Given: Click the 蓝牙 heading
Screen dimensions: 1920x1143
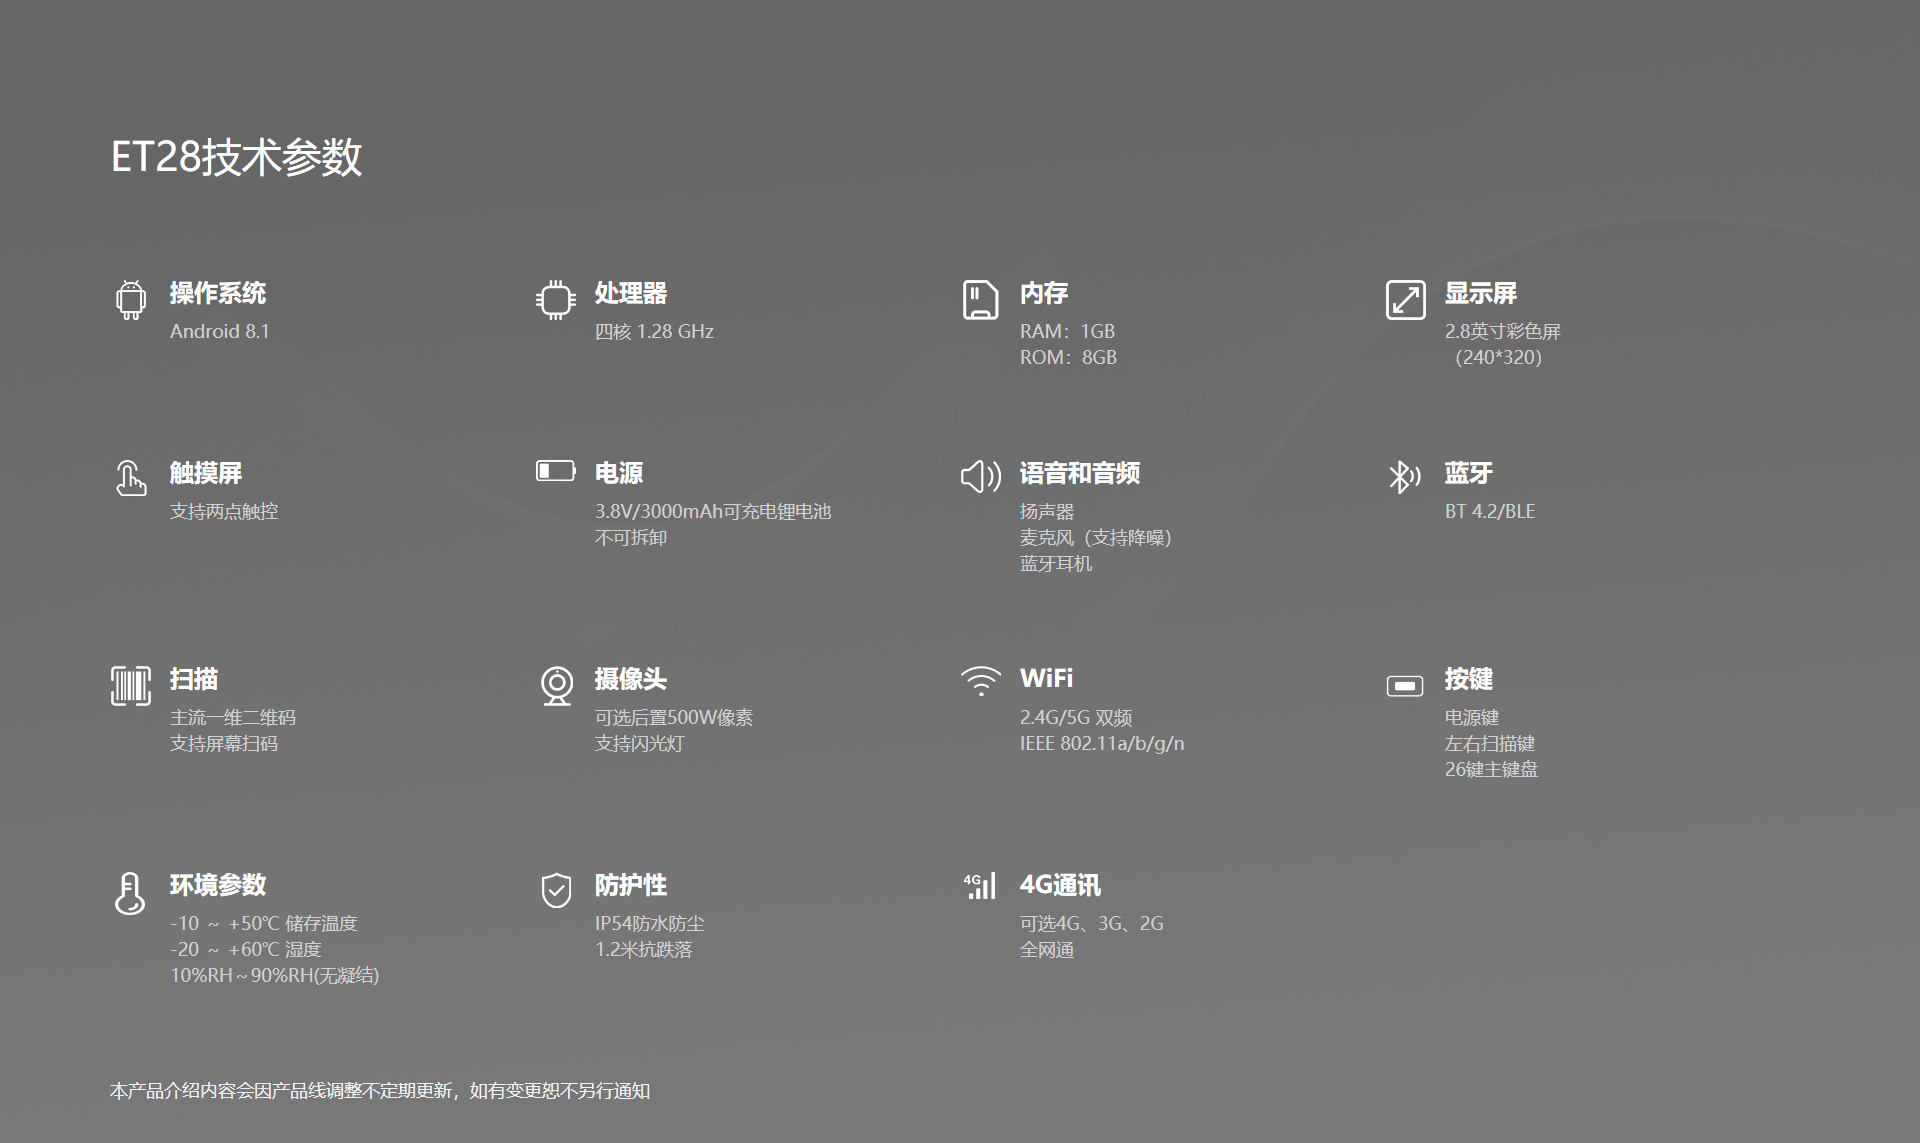Looking at the screenshot, I should [1469, 473].
